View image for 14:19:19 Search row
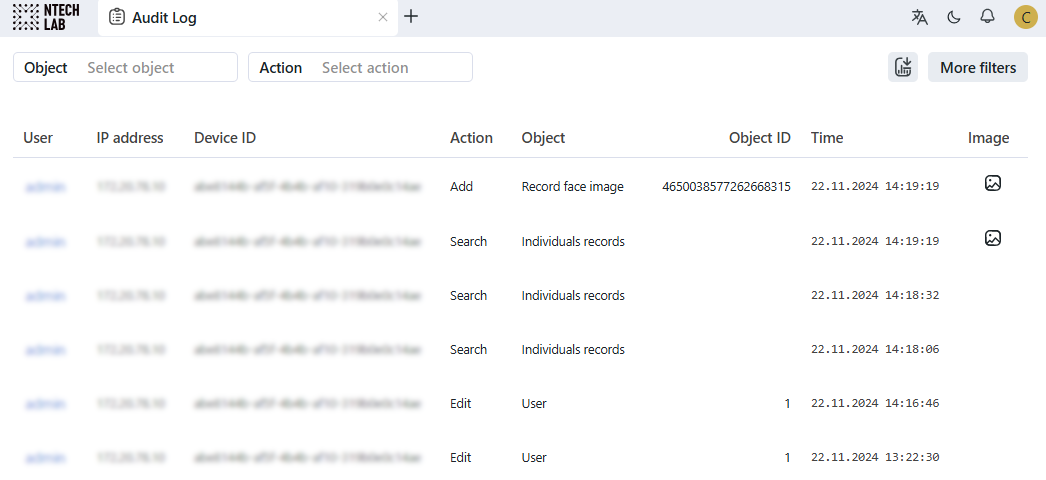1046x480 pixels. click(992, 239)
